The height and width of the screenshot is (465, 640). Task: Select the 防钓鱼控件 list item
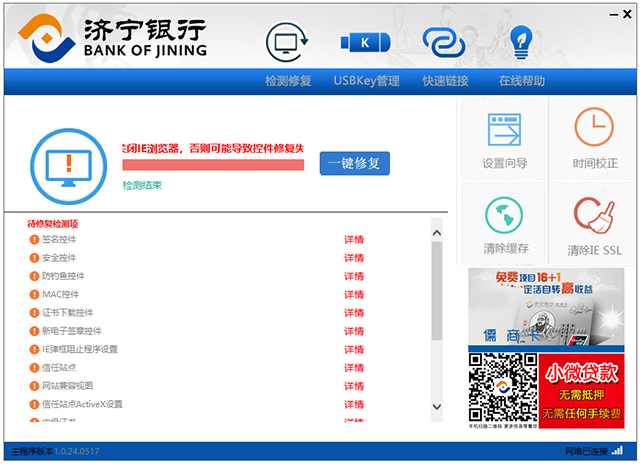click(x=63, y=276)
